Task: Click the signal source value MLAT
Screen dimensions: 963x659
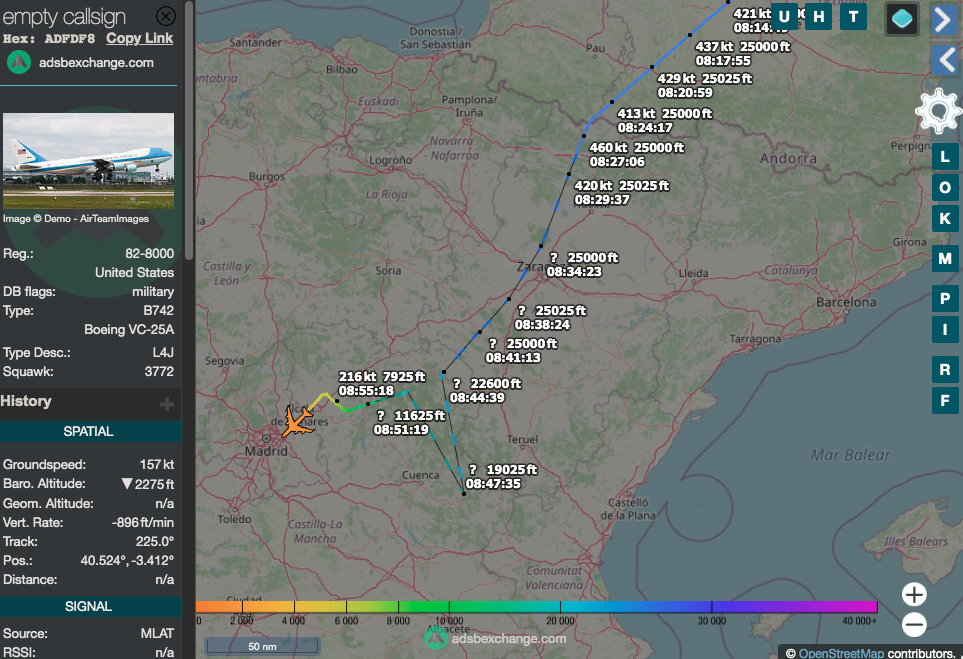Action: click(157, 634)
